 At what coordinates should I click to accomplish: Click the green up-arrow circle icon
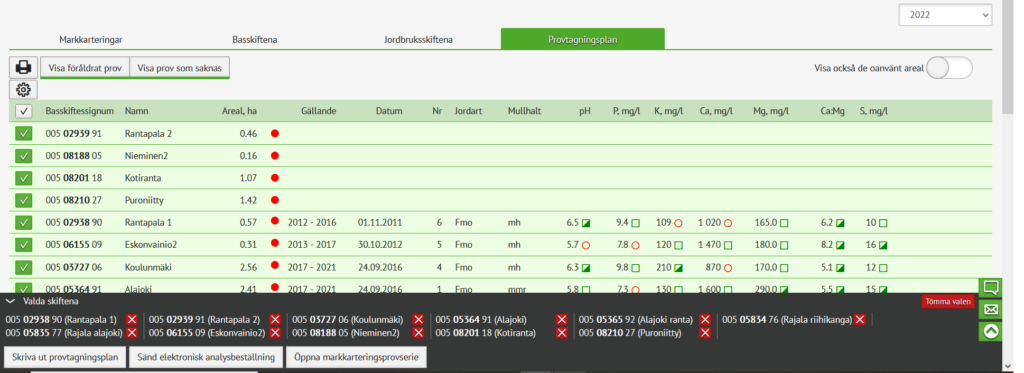(x=991, y=331)
